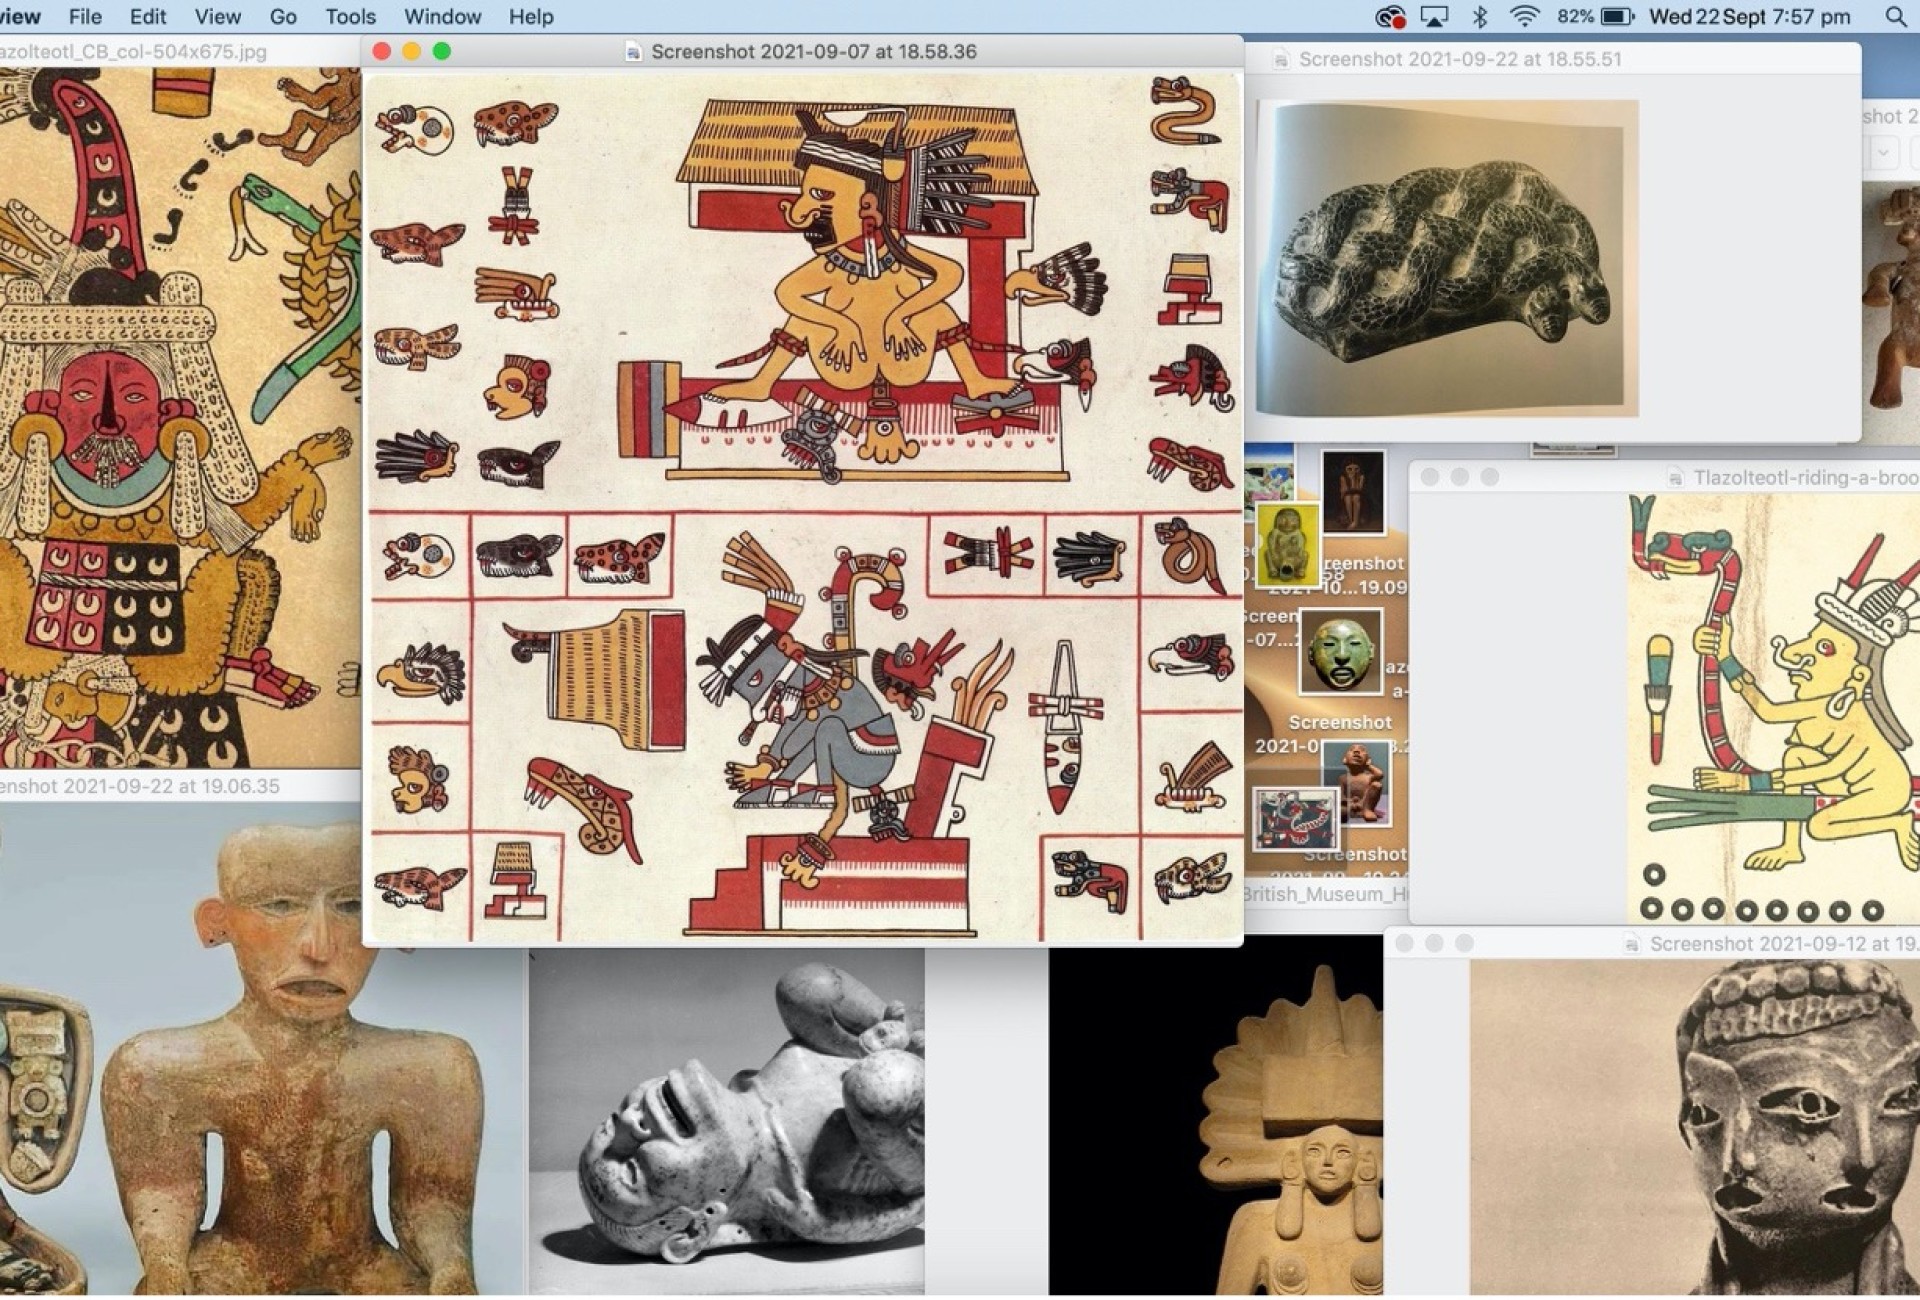Viewport: 1920px width, 1300px height.
Task: Click the battery status icon
Action: [x=1616, y=17]
